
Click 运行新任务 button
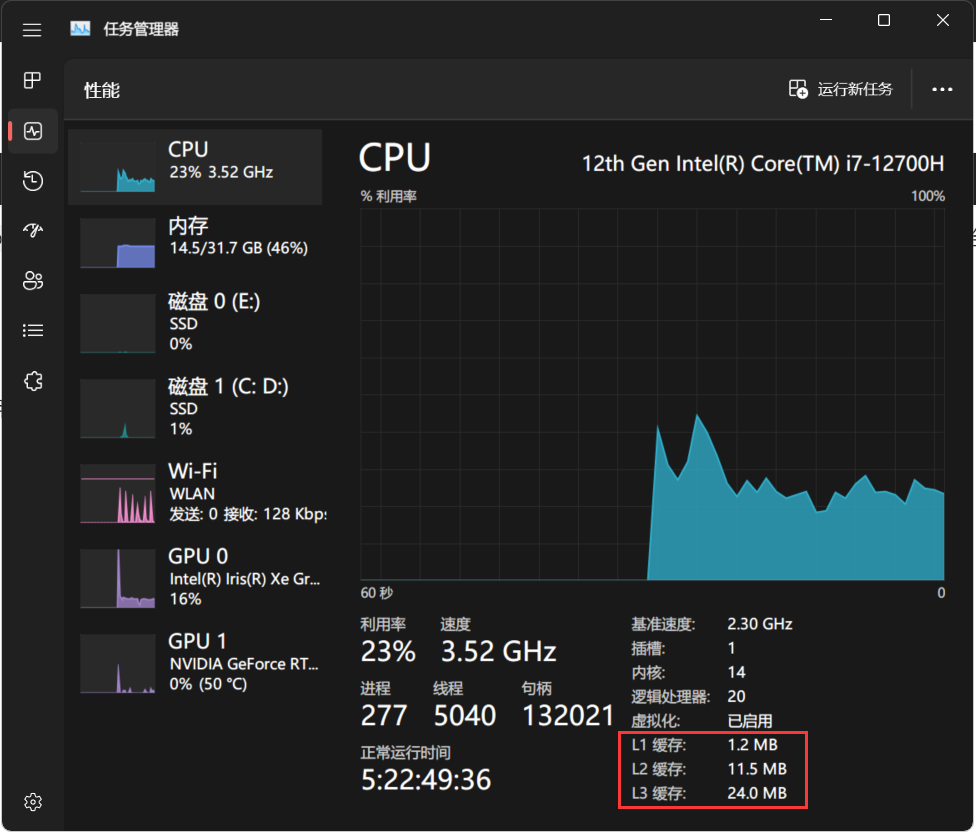(x=840, y=89)
